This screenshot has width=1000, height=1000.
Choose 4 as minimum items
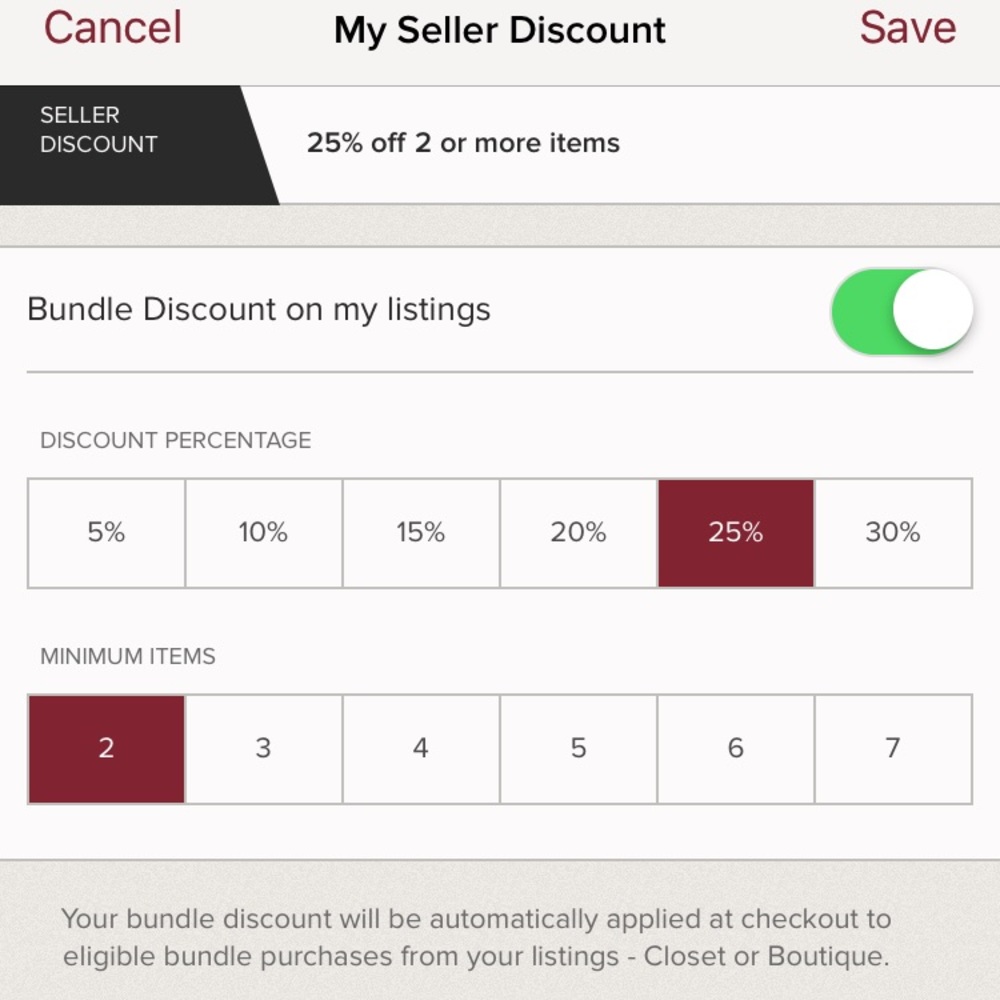(421, 749)
